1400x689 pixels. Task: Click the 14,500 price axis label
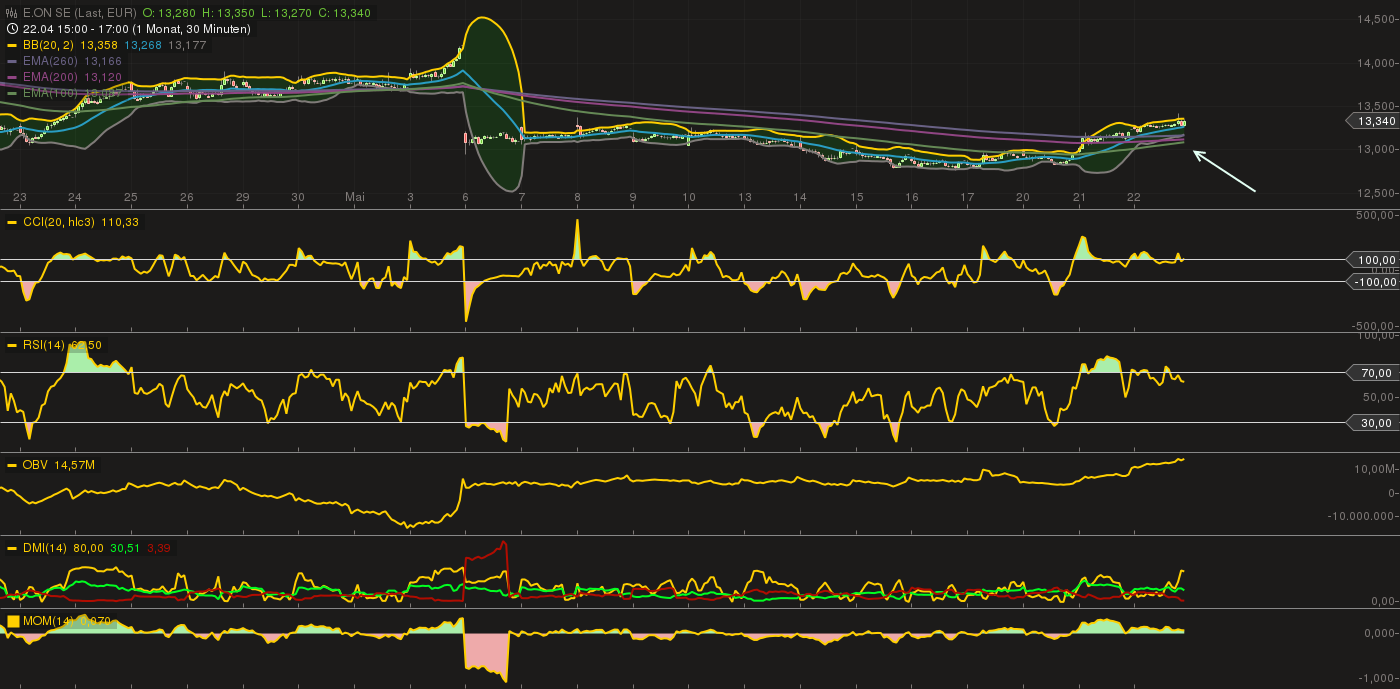(x=1375, y=19)
